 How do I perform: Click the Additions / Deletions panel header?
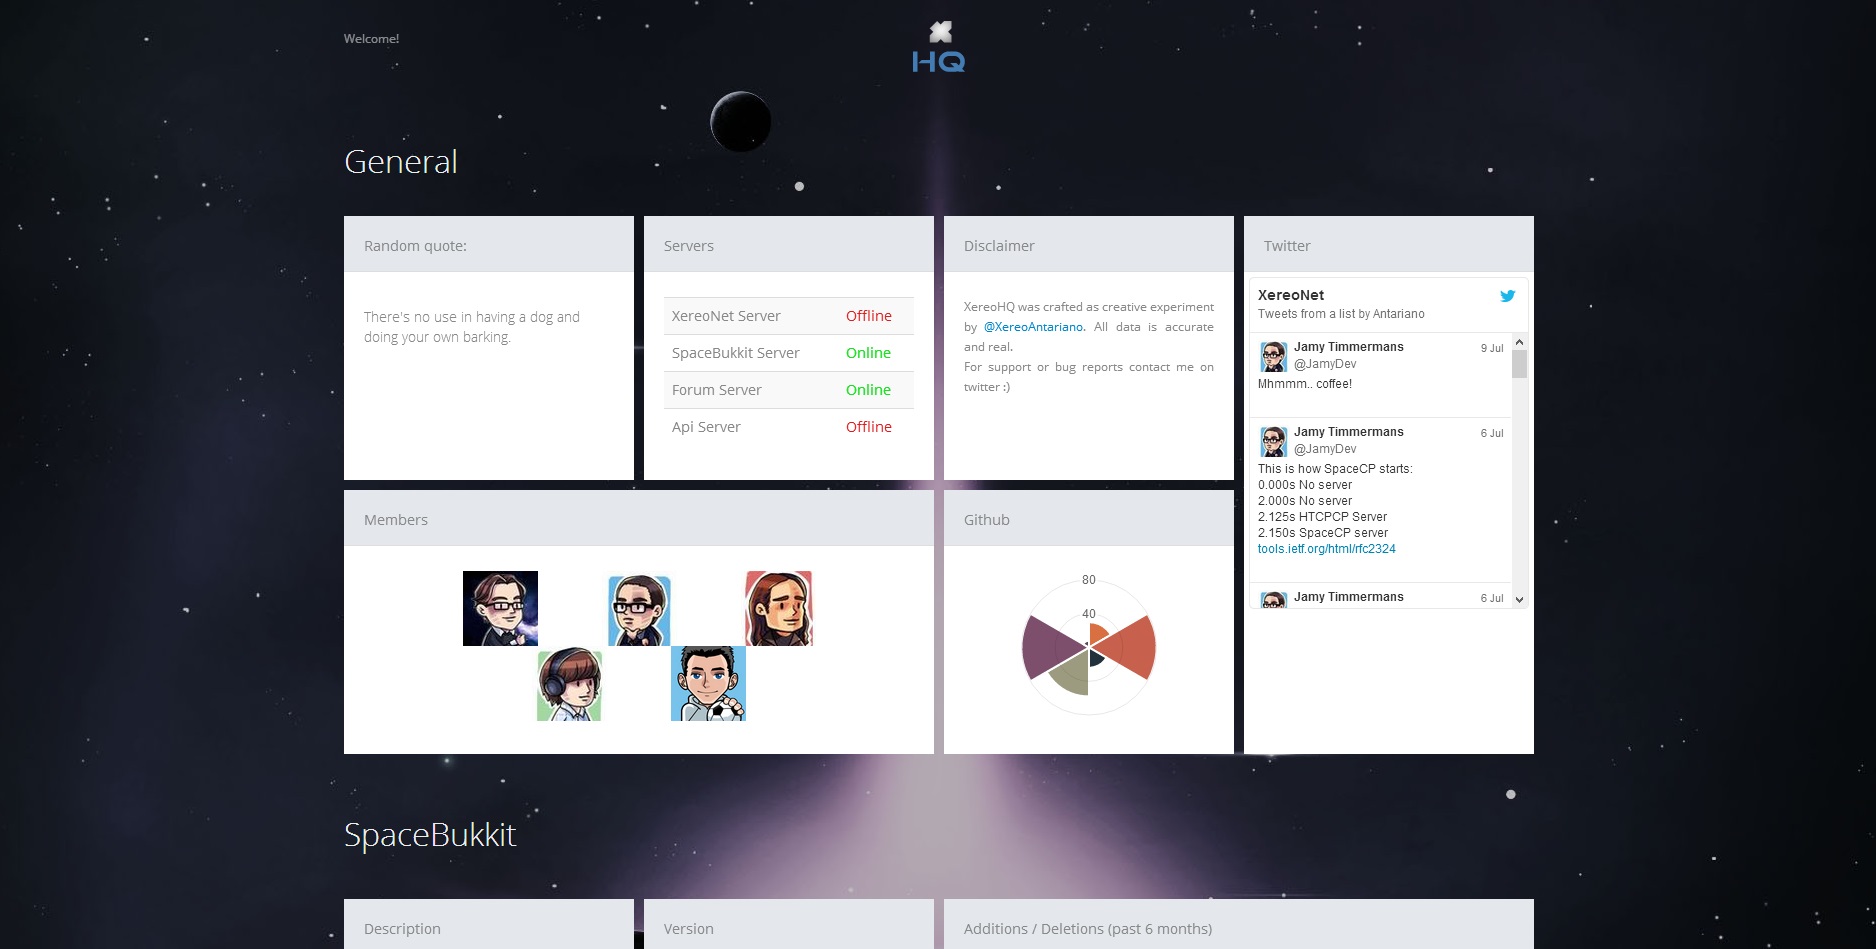click(1239, 925)
